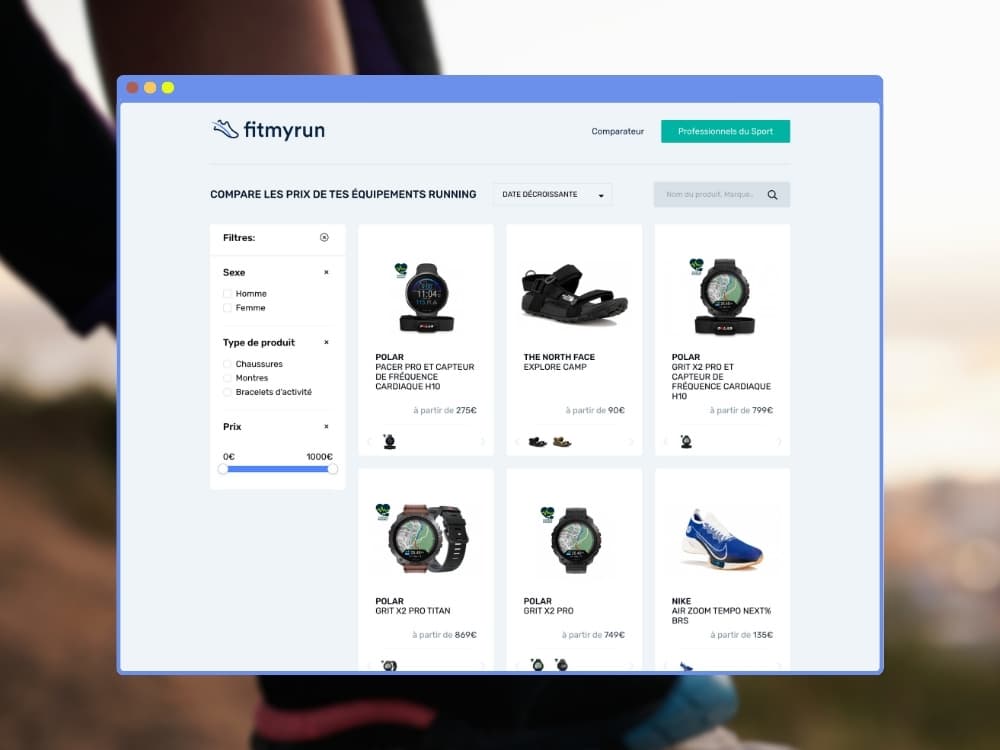The height and width of the screenshot is (750, 1000).
Task: Select the Pacer Pro variant thumbnail icon
Action: [390, 441]
